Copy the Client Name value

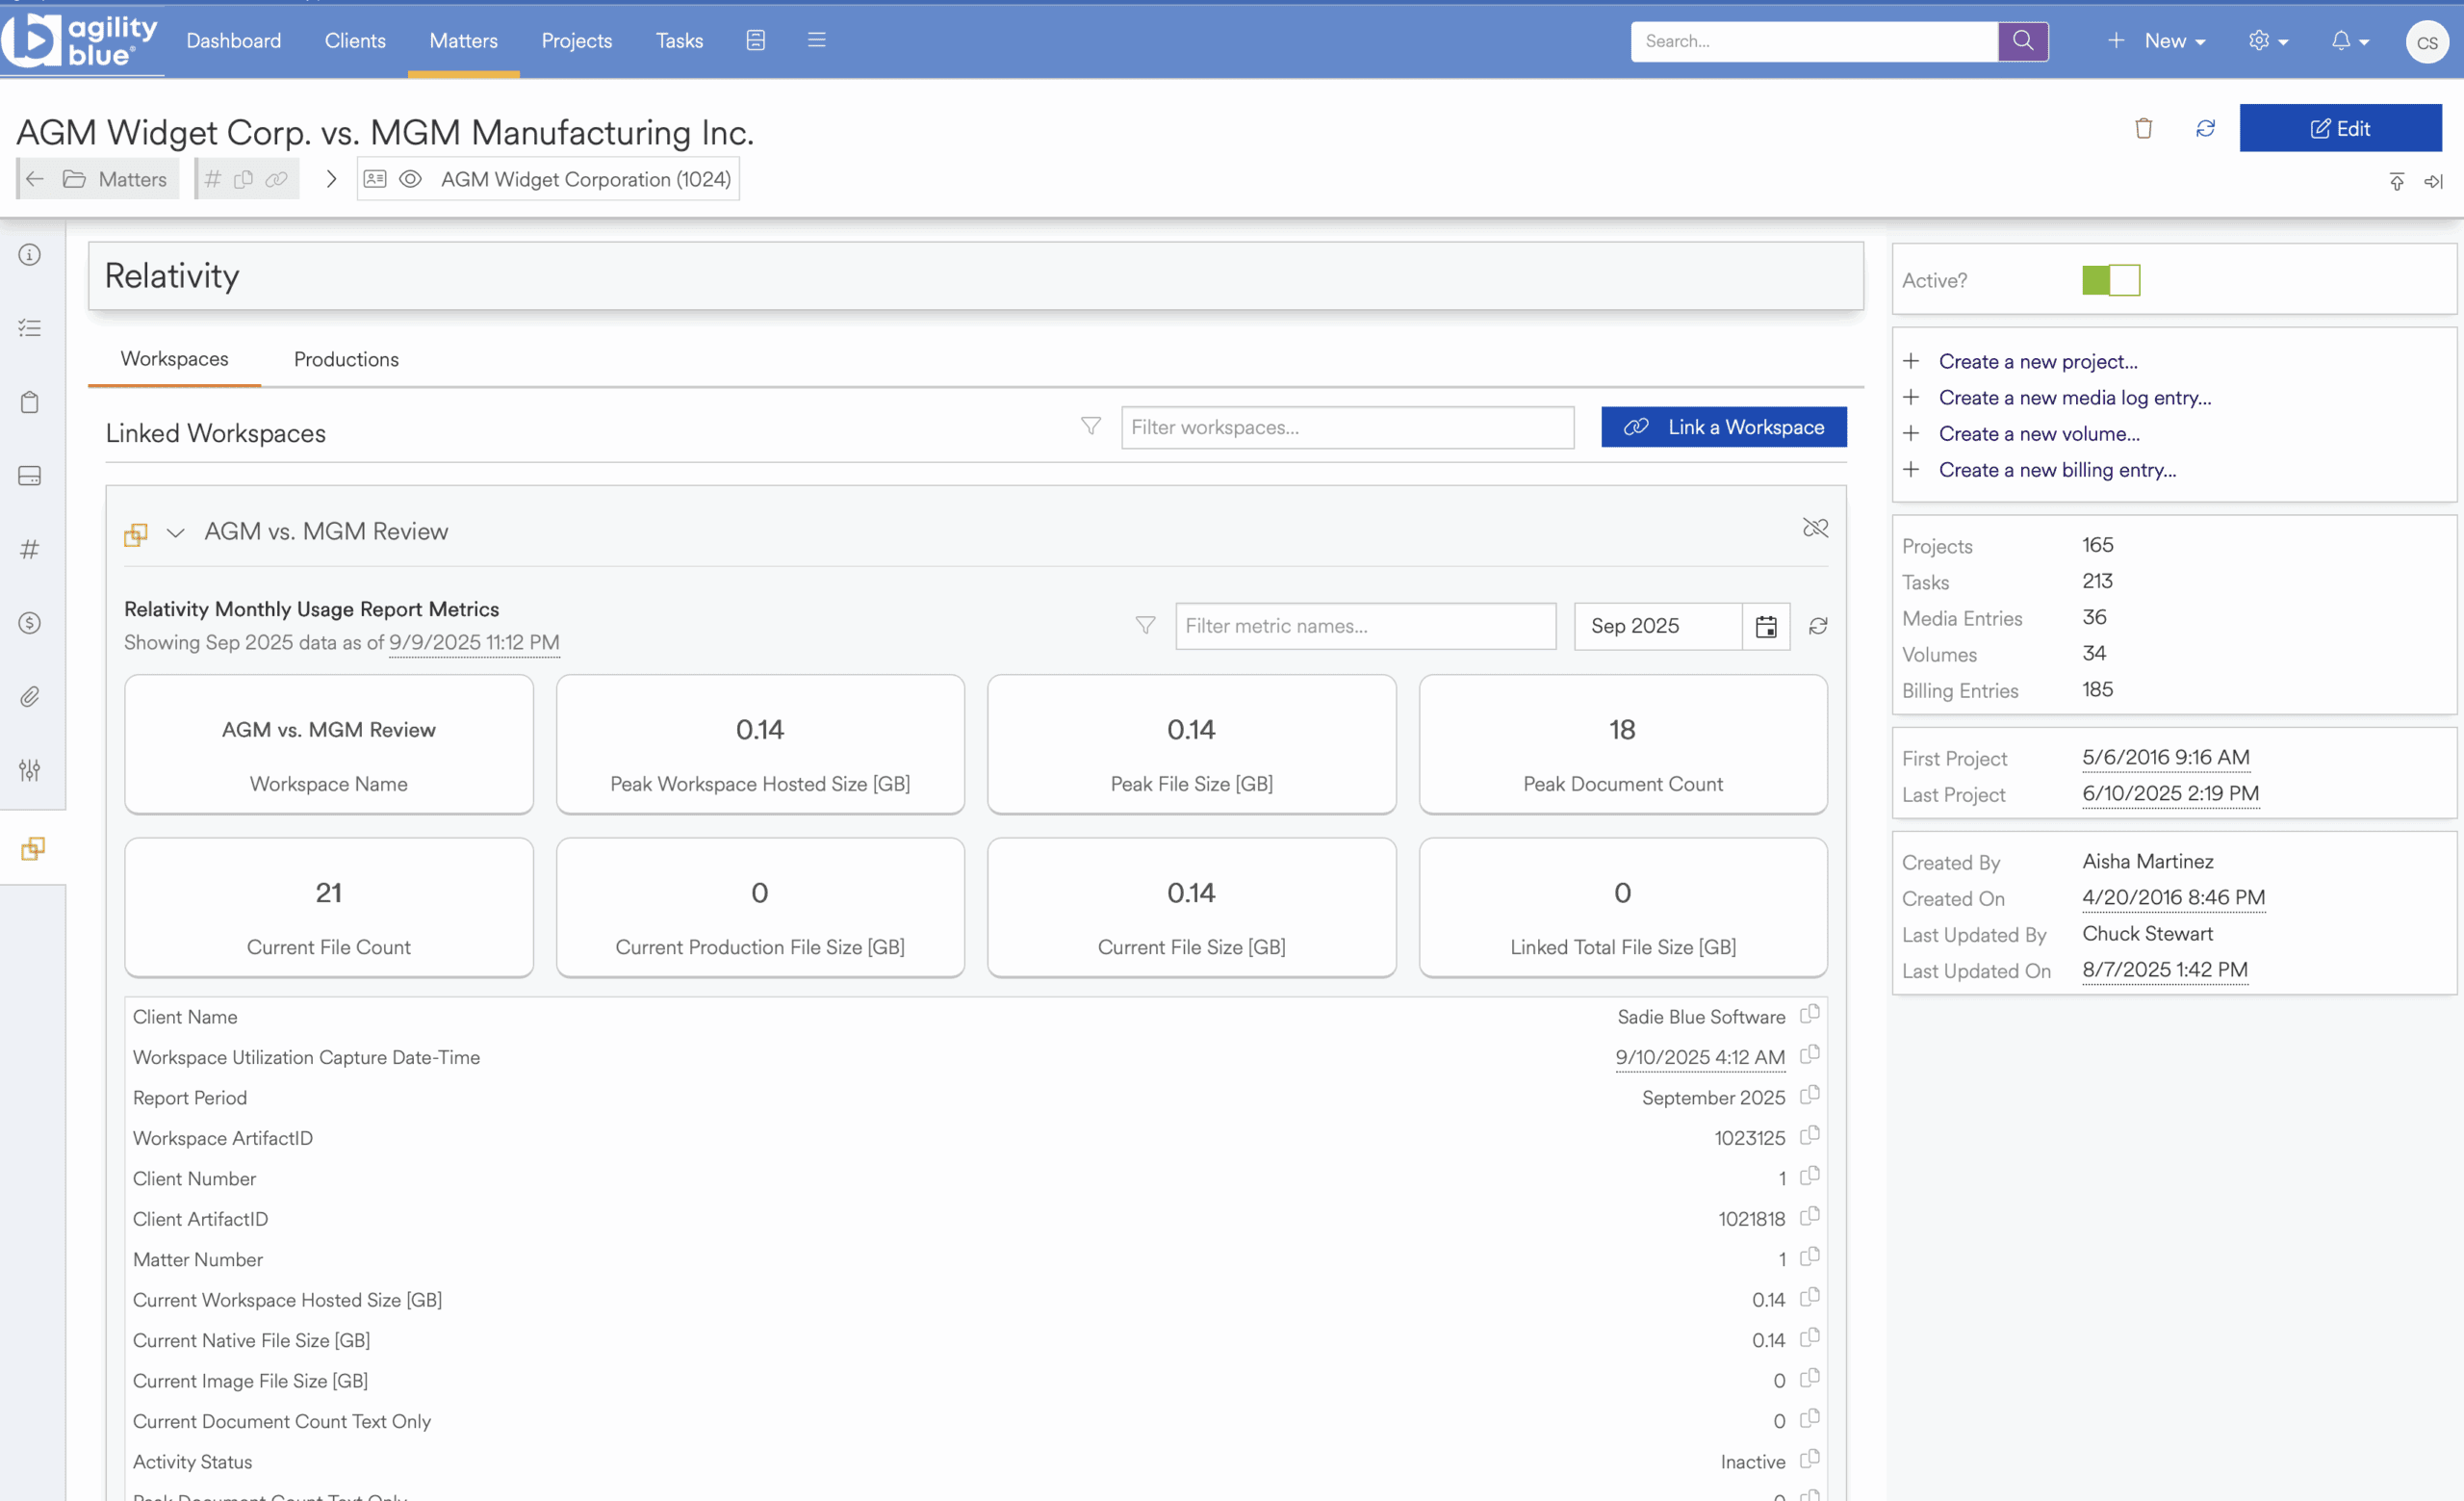pos(1809,1015)
